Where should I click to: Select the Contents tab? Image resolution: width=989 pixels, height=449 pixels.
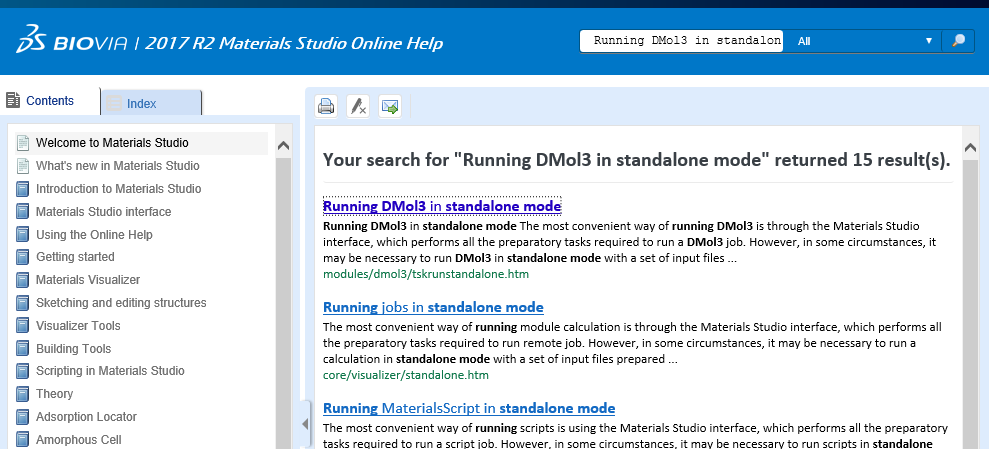point(49,101)
